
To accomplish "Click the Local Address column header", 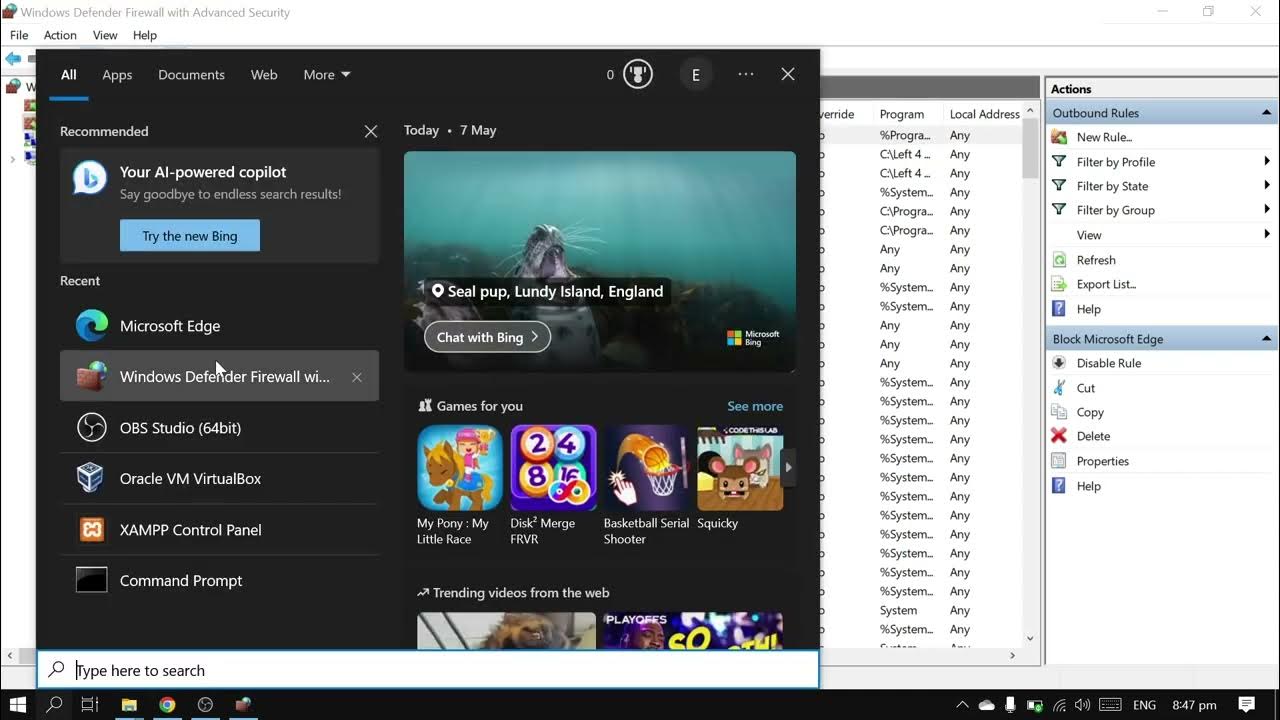I will [984, 114].
